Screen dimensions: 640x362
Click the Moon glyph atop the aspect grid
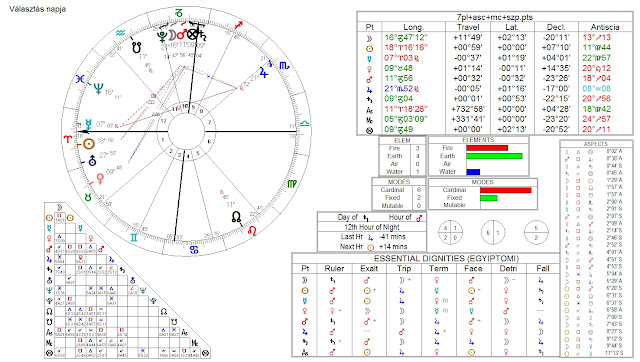(x=60, y=207)
